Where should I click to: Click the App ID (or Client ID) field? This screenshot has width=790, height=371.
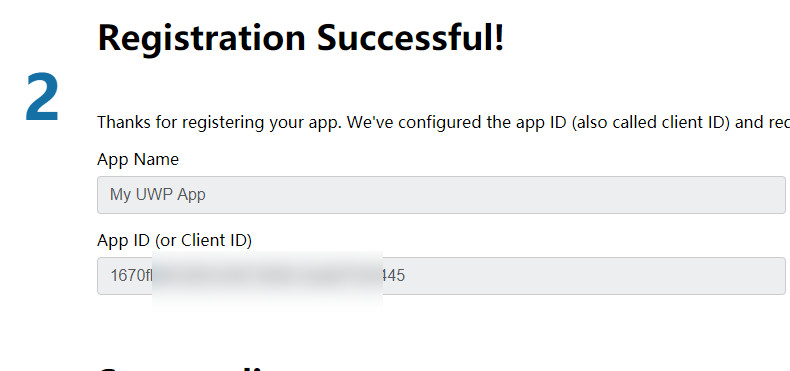[441, 276]
